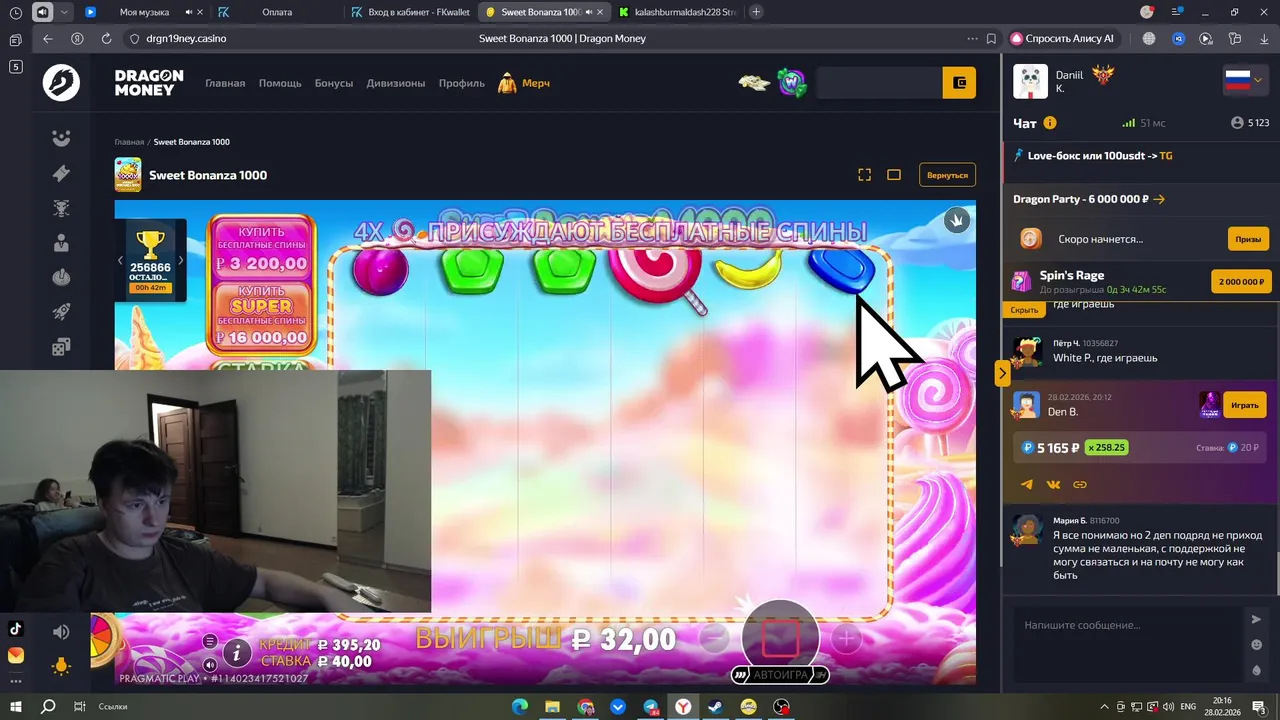Stop the spin with the red square button

point(781,637)
